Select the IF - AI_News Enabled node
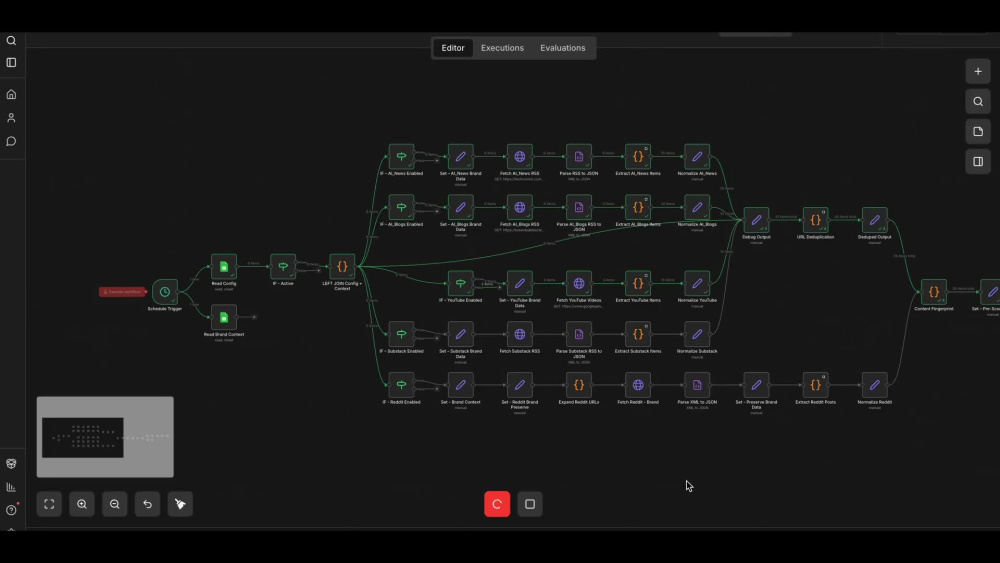1000x563 pixels. click(401, 157)
